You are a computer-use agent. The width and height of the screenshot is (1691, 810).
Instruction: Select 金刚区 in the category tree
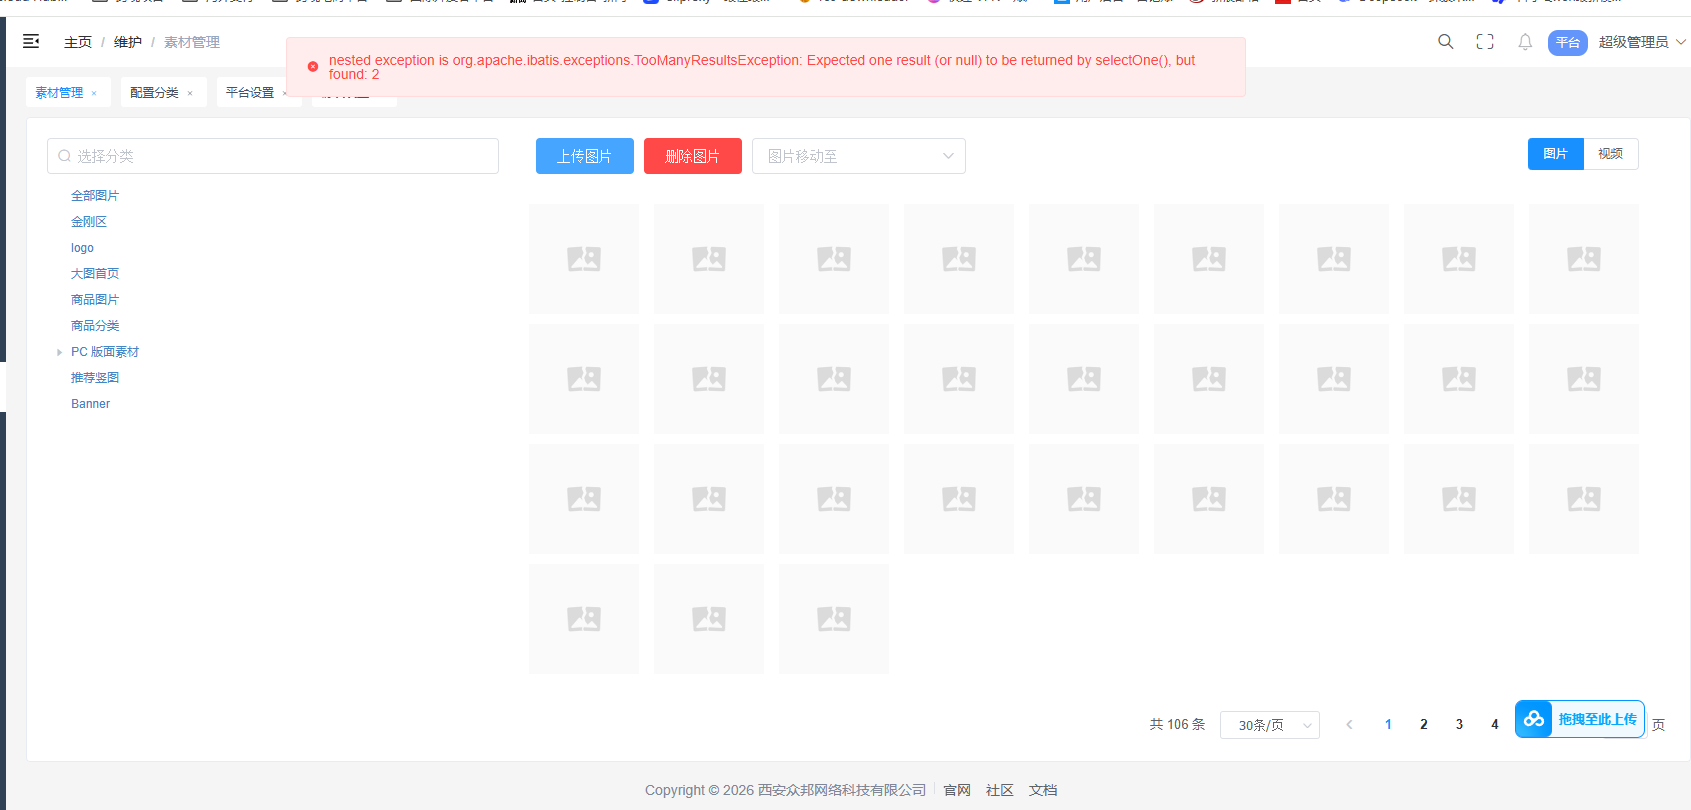[89, 222]
